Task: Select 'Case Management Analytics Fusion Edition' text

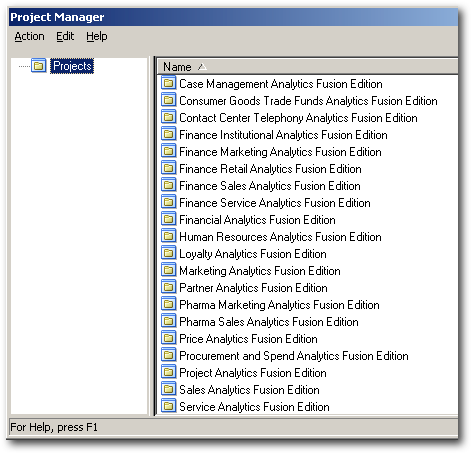Action: click(x=281, y=84)
